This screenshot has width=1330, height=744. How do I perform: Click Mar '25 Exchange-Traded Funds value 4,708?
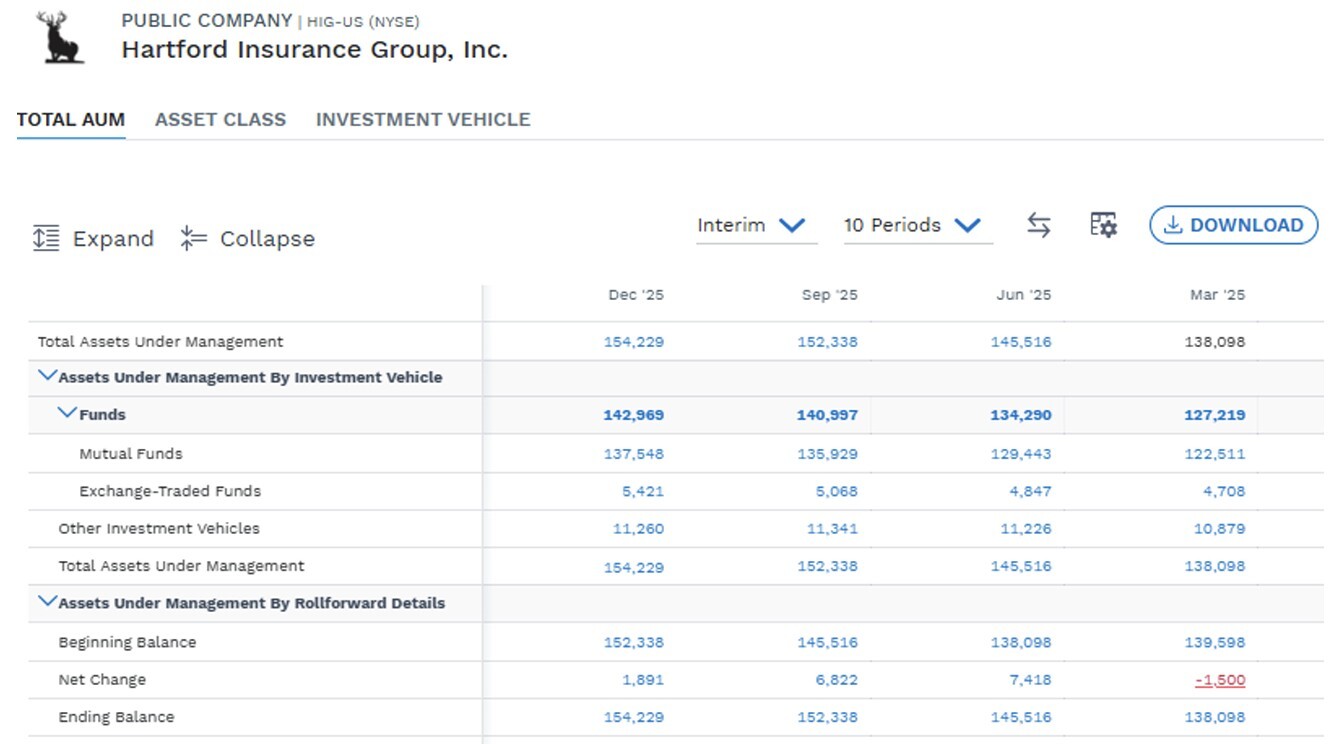[1224, 491]
